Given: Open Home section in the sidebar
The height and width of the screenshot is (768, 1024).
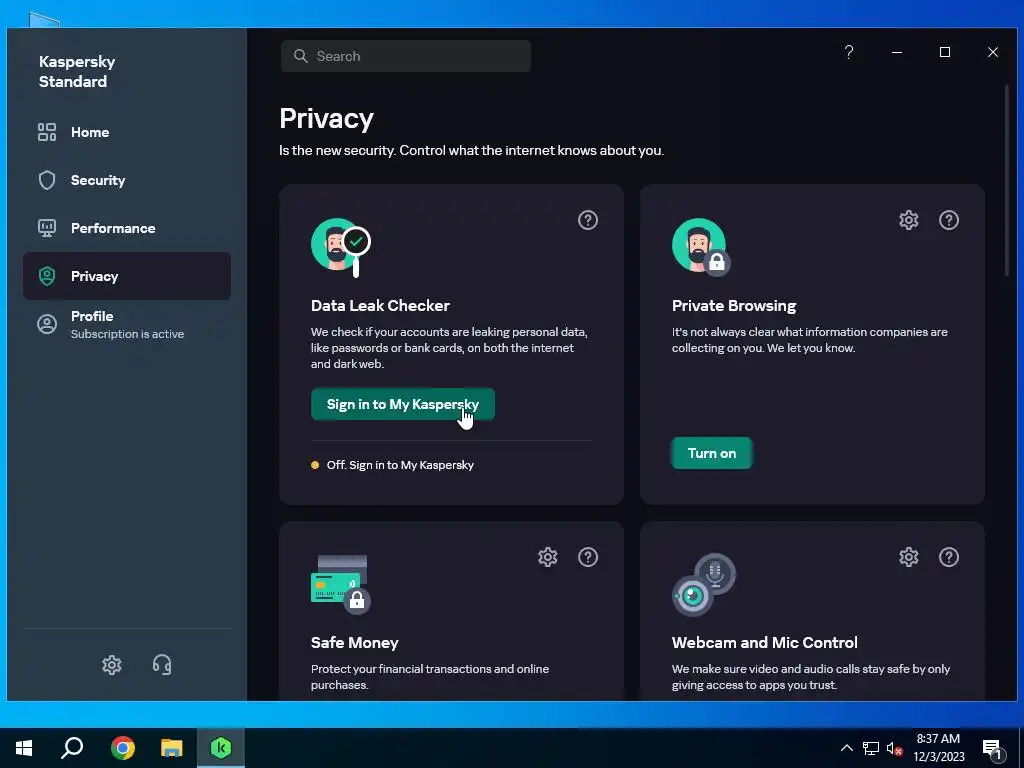Looking at the screenshot, I should (x=127, y=132).
